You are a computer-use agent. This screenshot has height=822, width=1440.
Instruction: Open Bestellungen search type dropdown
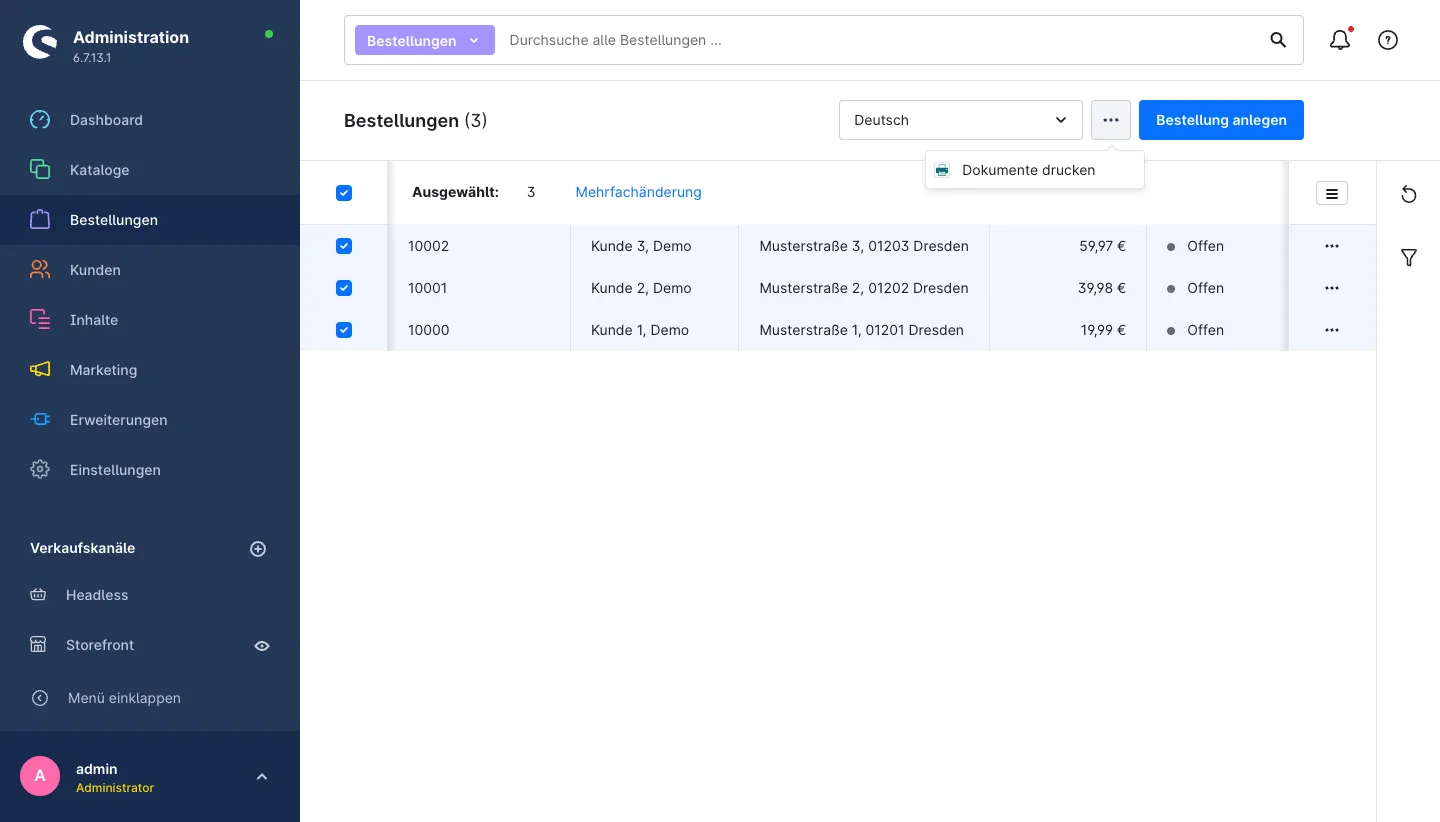(425, 40)
